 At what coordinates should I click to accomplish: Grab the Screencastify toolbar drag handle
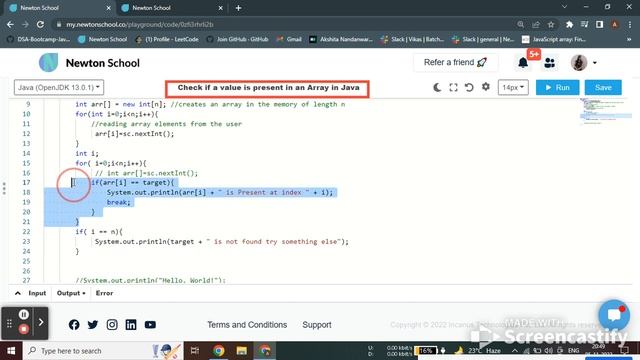point(9,323)
